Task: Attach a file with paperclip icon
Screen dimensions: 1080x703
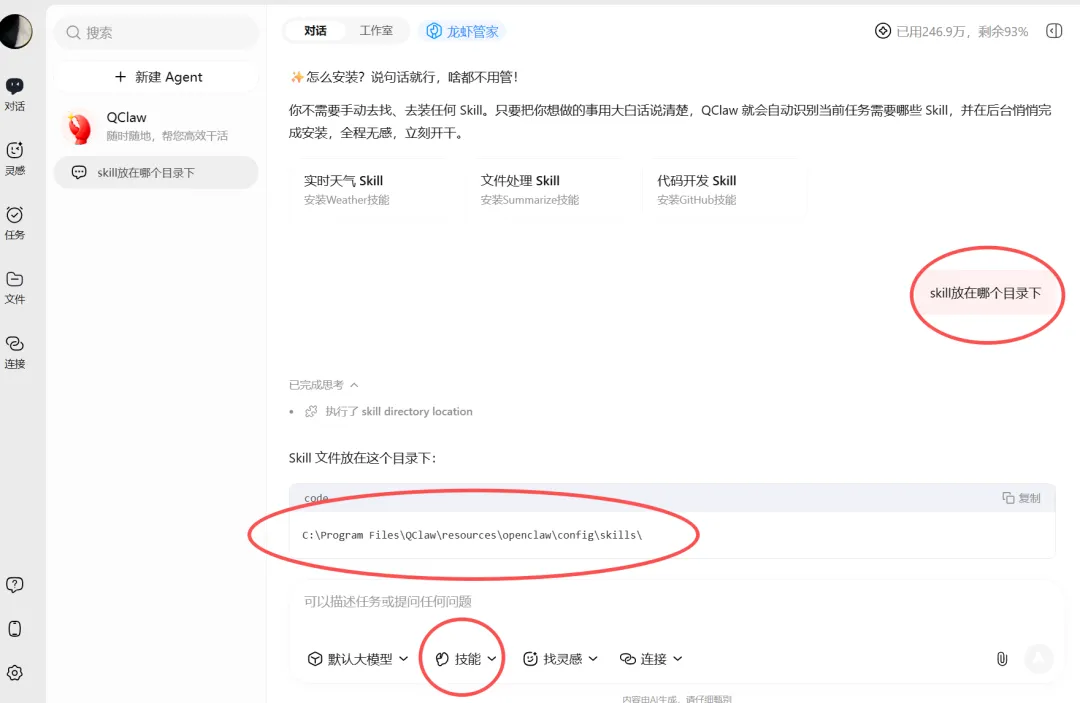Action: [1002, 659]
